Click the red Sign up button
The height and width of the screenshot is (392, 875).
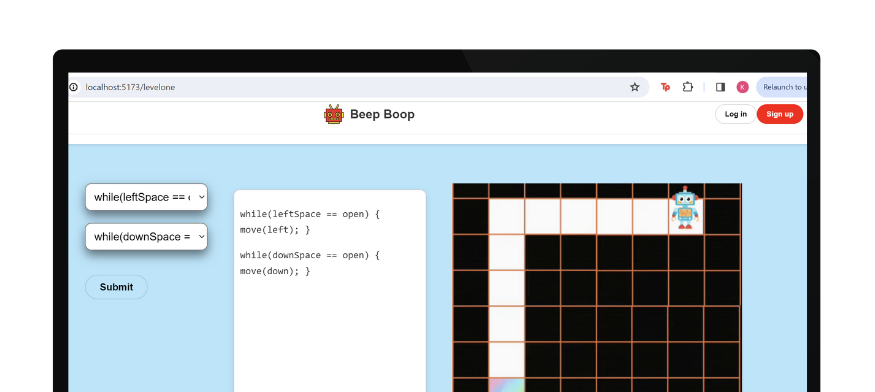[x=780, y=114]
